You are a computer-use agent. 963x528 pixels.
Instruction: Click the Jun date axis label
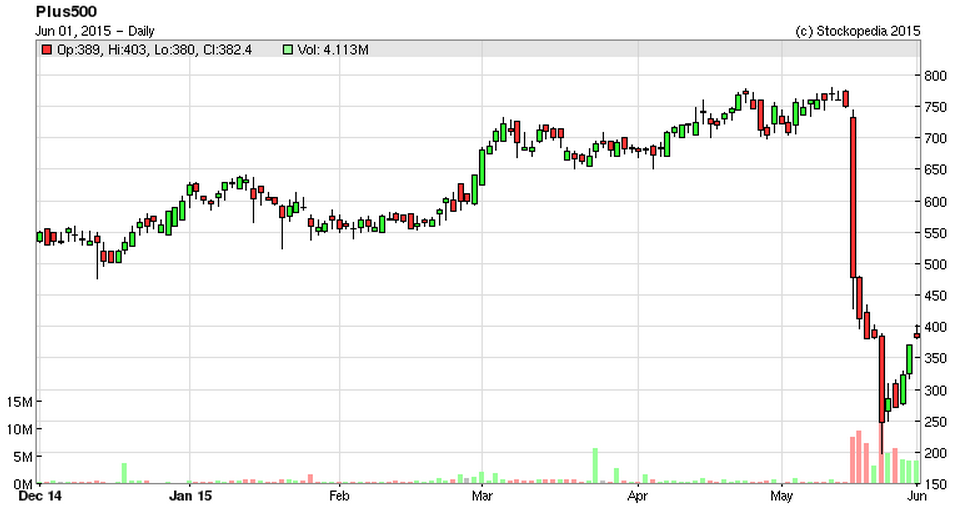917,496
